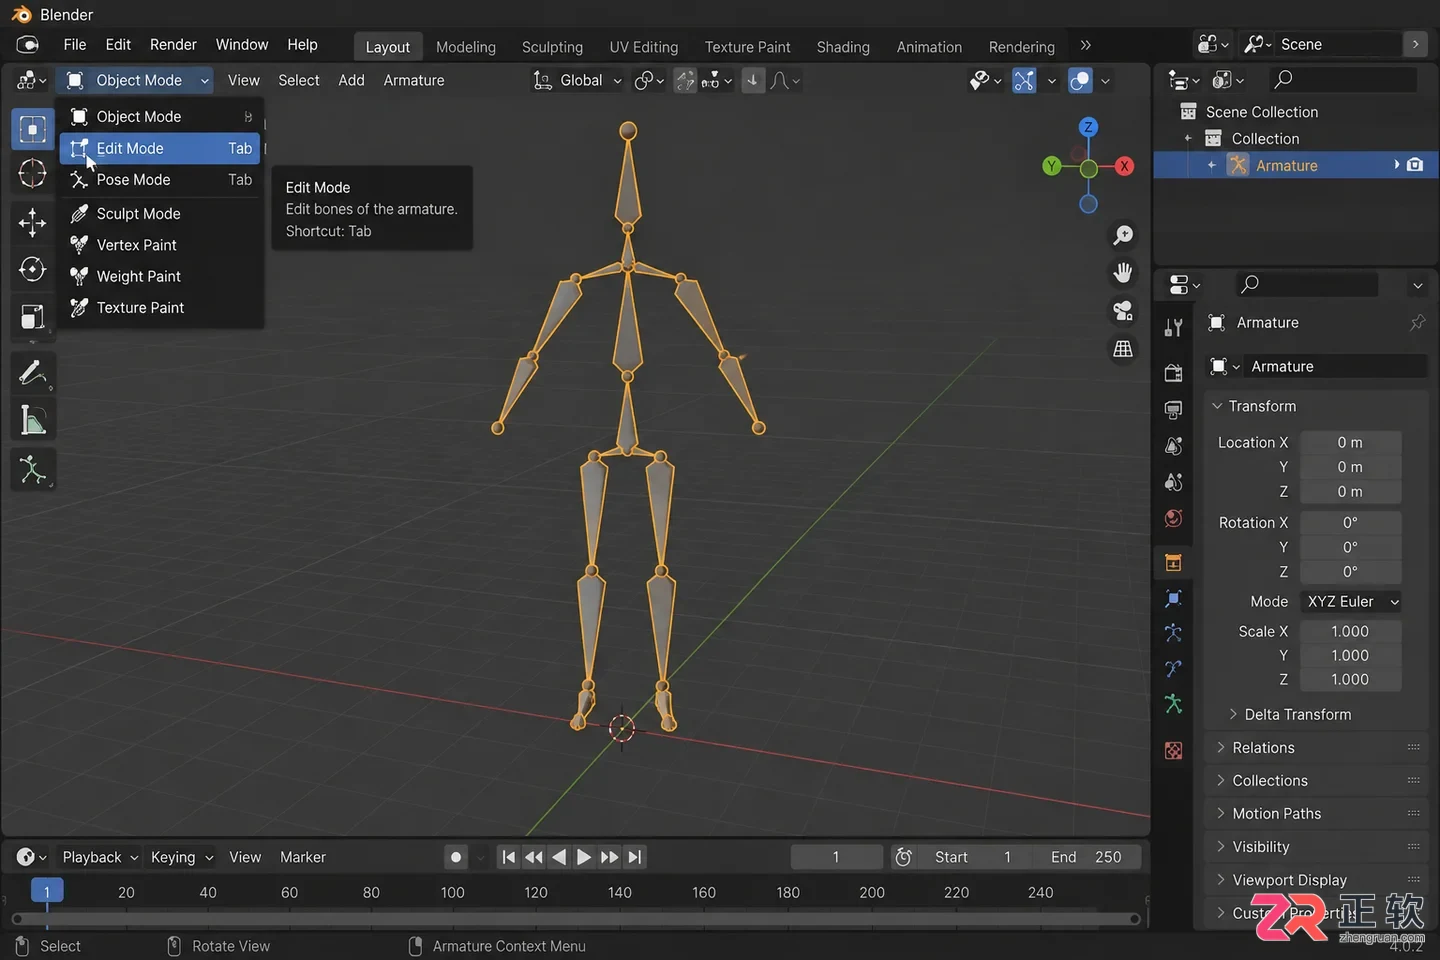
Task: Switch to the Animation workspace tab
Action: [x=929, y=47]
